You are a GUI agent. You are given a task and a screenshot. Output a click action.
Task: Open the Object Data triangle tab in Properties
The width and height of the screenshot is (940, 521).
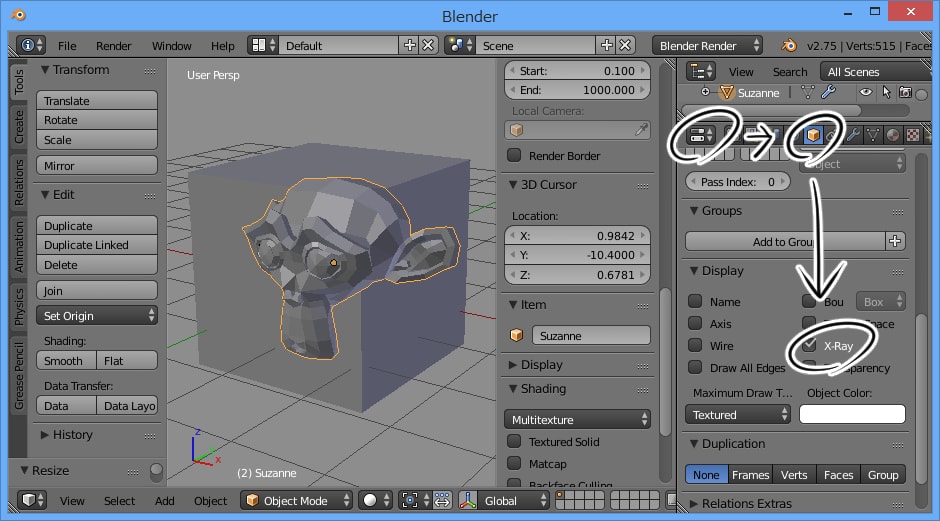(873, 135)
